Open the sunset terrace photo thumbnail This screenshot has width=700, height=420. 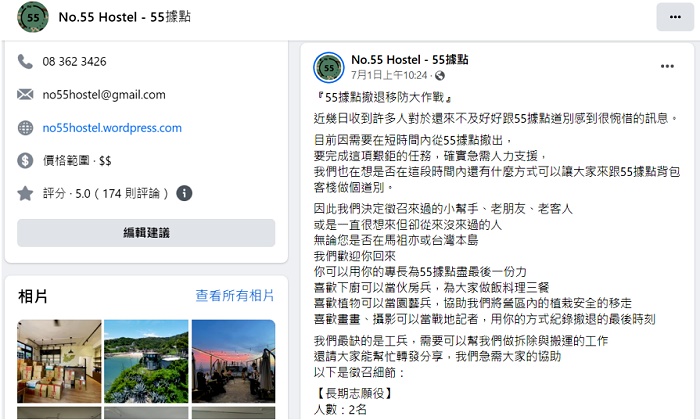(233, 361)
